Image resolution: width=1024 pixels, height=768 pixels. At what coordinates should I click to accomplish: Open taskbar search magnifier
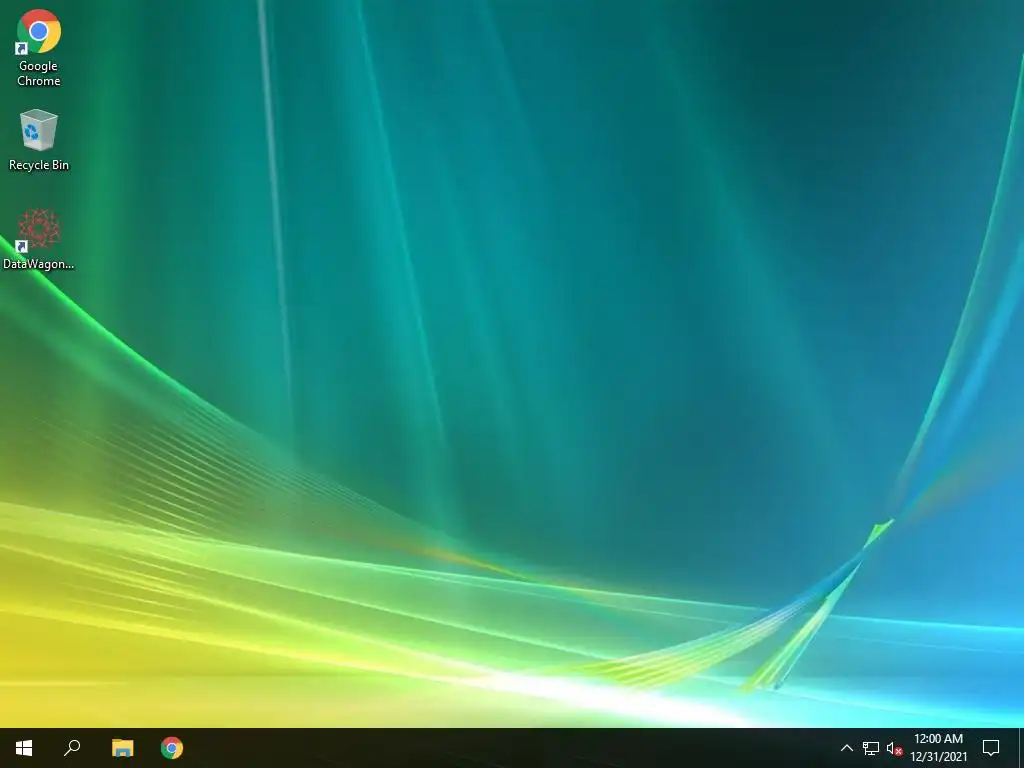point(72,748)
